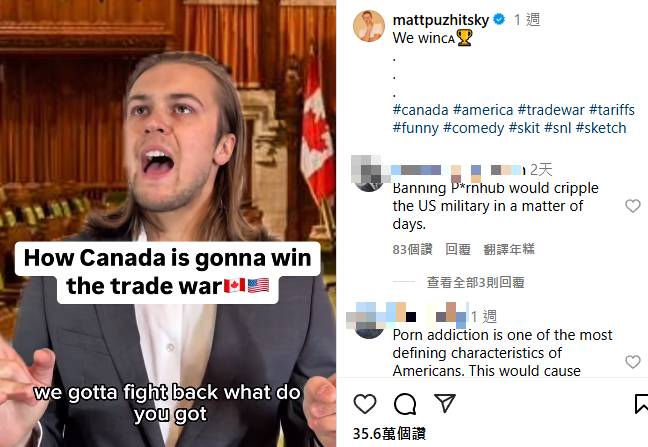This screenshot has width=648, height=447.
Task: Click the mattpuzhitsky username link
Action: (x=441, y=19)
